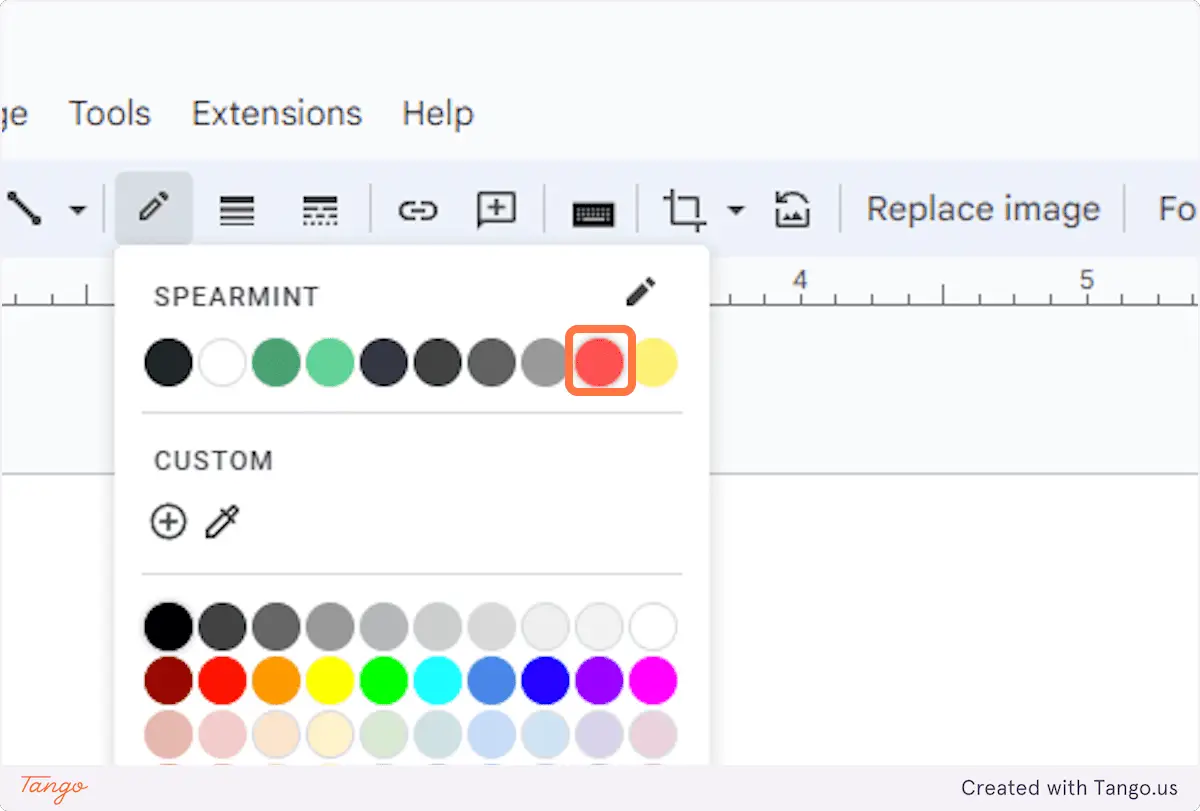Pick the cyan swatch in the palette
This screenshot has height=811, width=1200.
point(438,681)
